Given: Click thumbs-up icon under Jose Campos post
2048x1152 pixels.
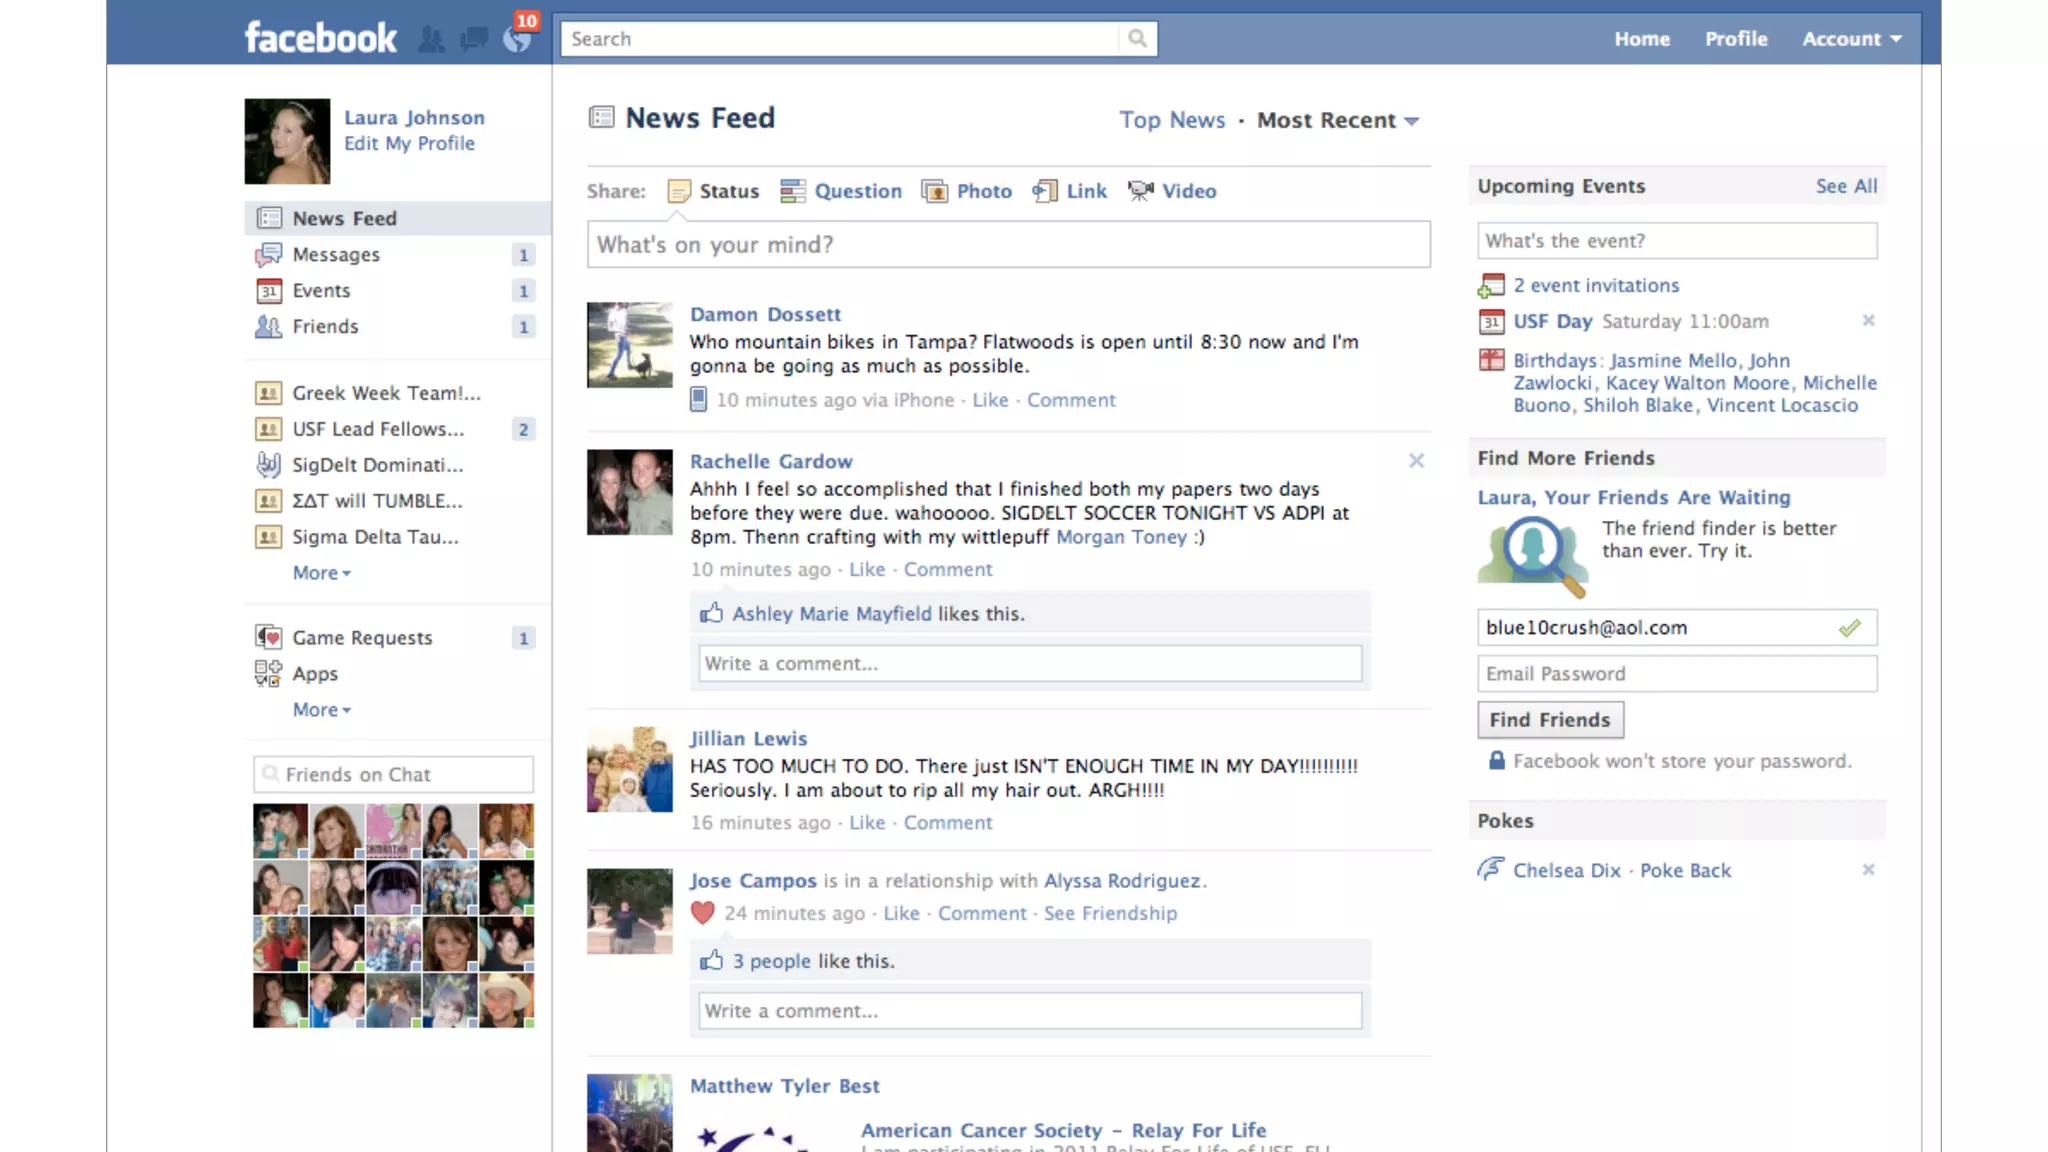Looking at the screenshot, I should point(711,961).
